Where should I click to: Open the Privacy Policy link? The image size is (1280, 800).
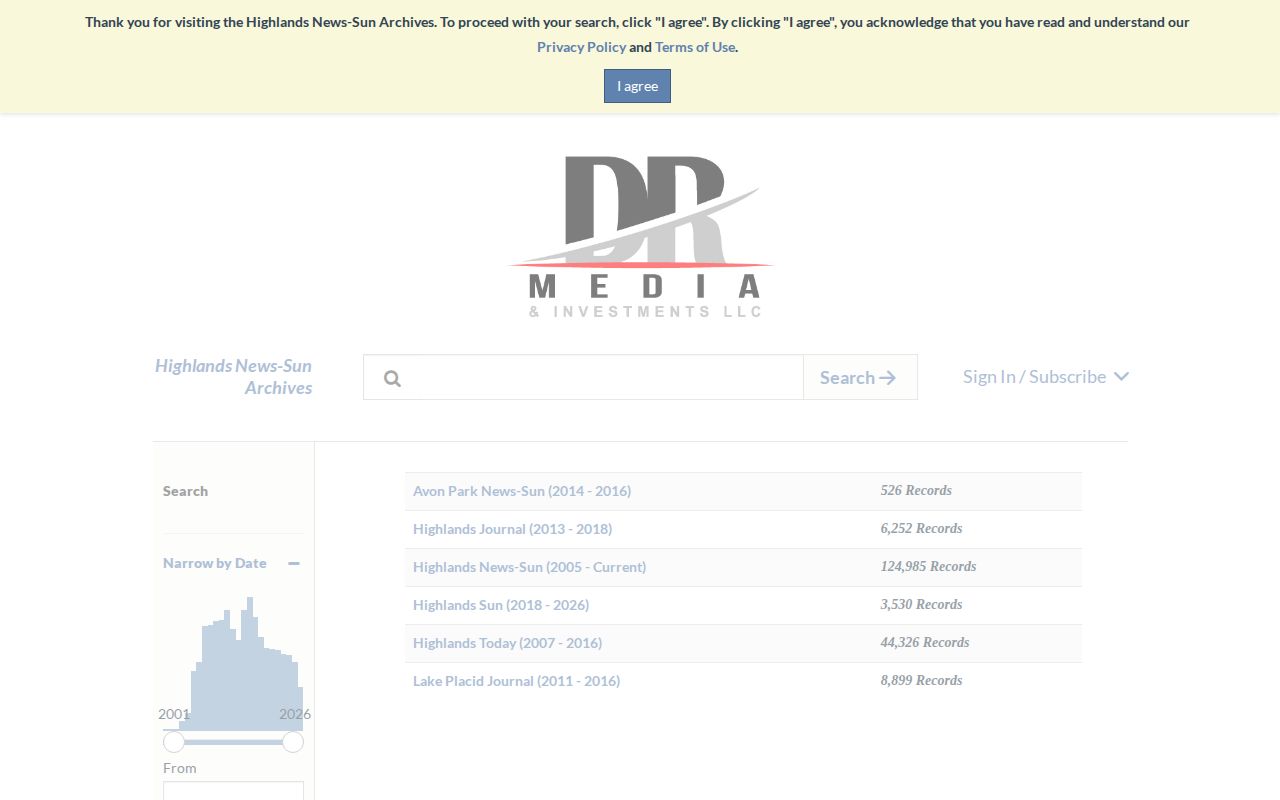581,47
